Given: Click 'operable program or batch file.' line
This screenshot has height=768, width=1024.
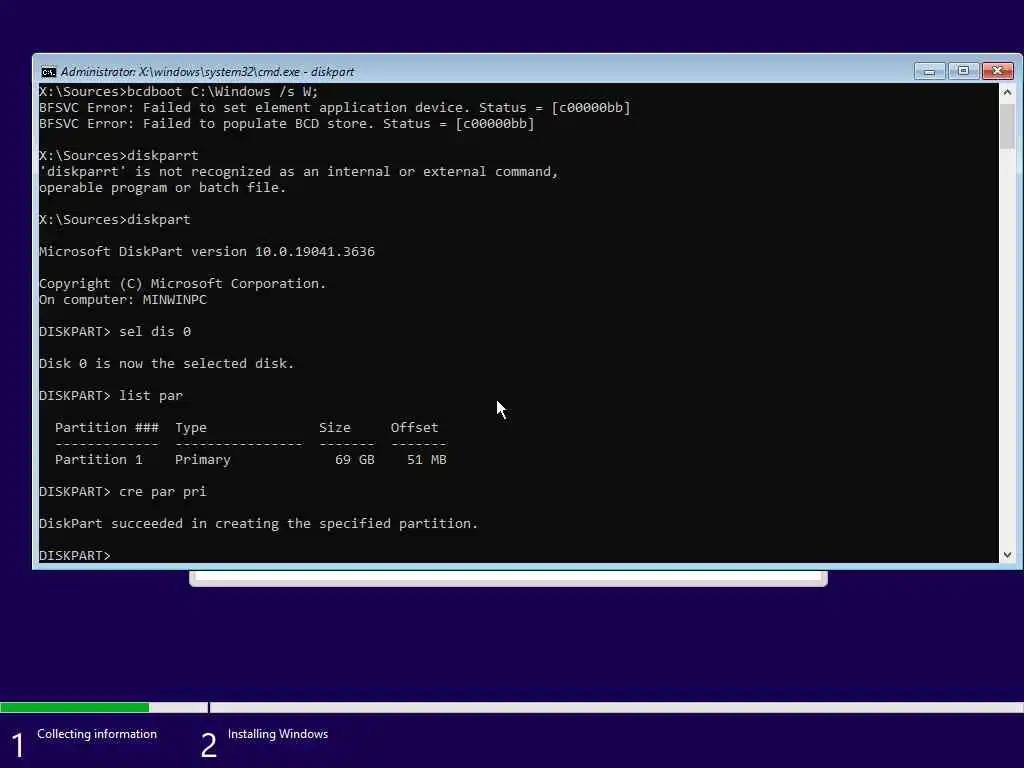Looking at the screenshot, I should pos(163,187).
